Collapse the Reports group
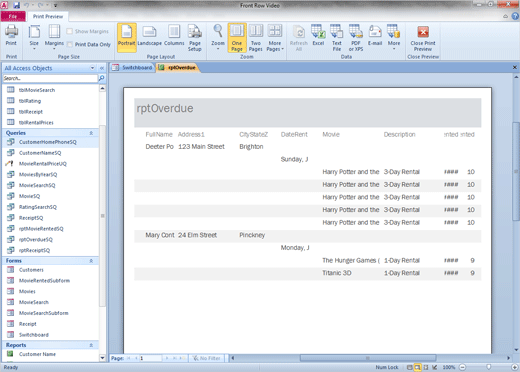 (91, 345)
